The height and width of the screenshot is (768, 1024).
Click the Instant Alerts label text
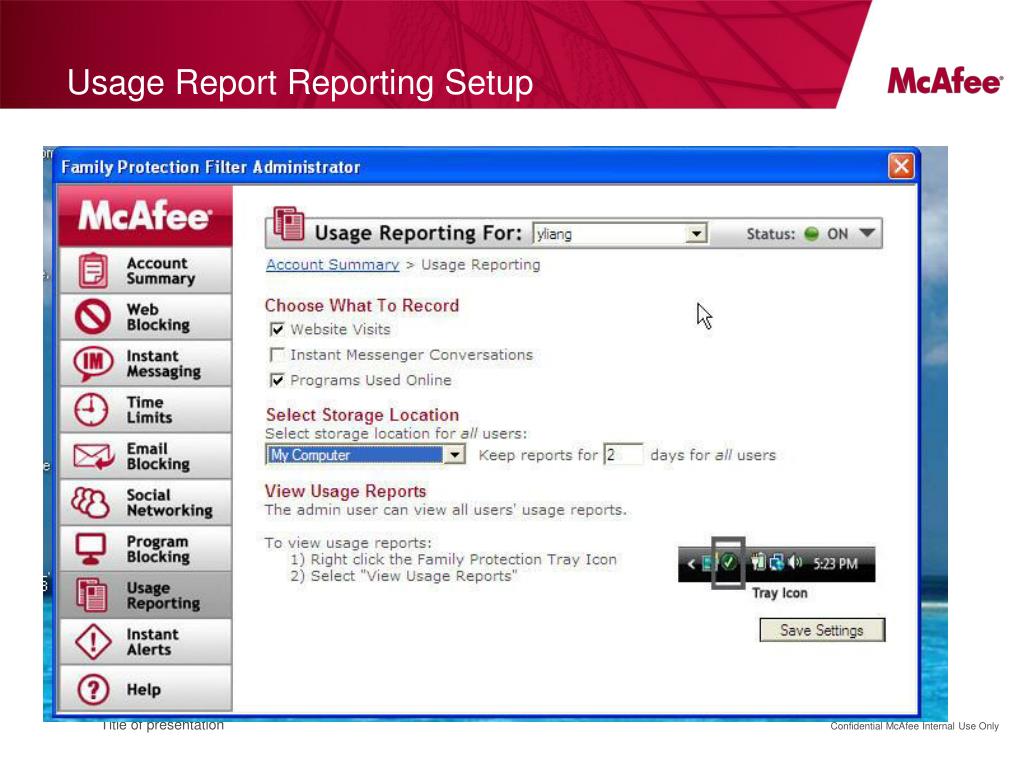point(152,642)
